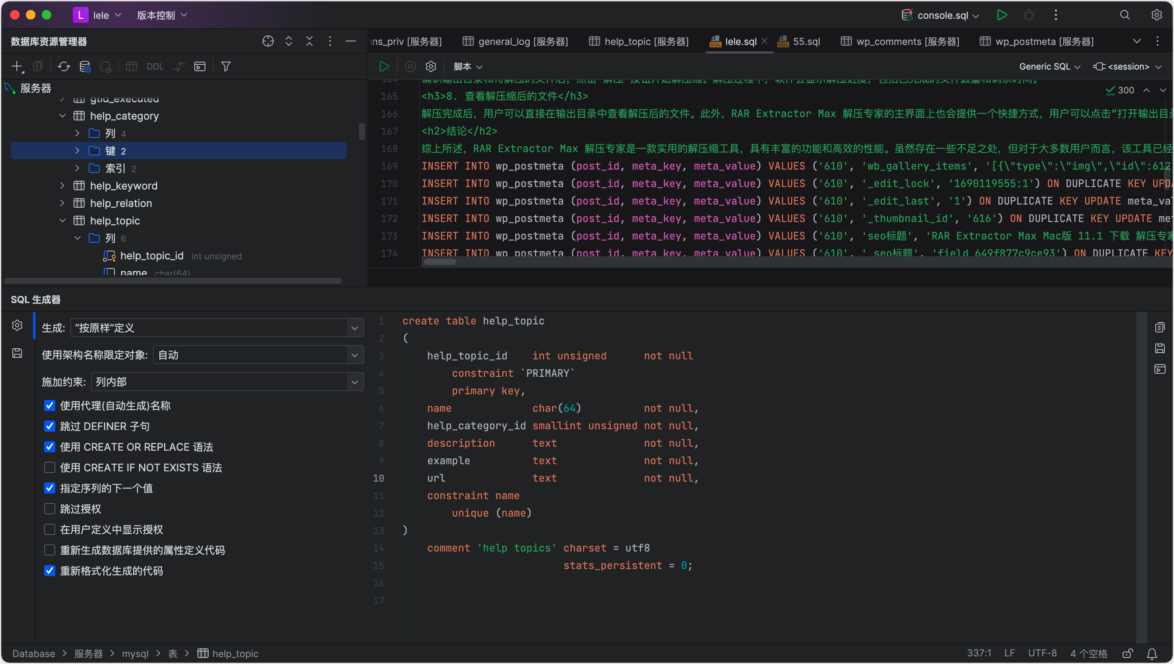
Task: Open <session> selector dropdown
Action: [1128, 67]
